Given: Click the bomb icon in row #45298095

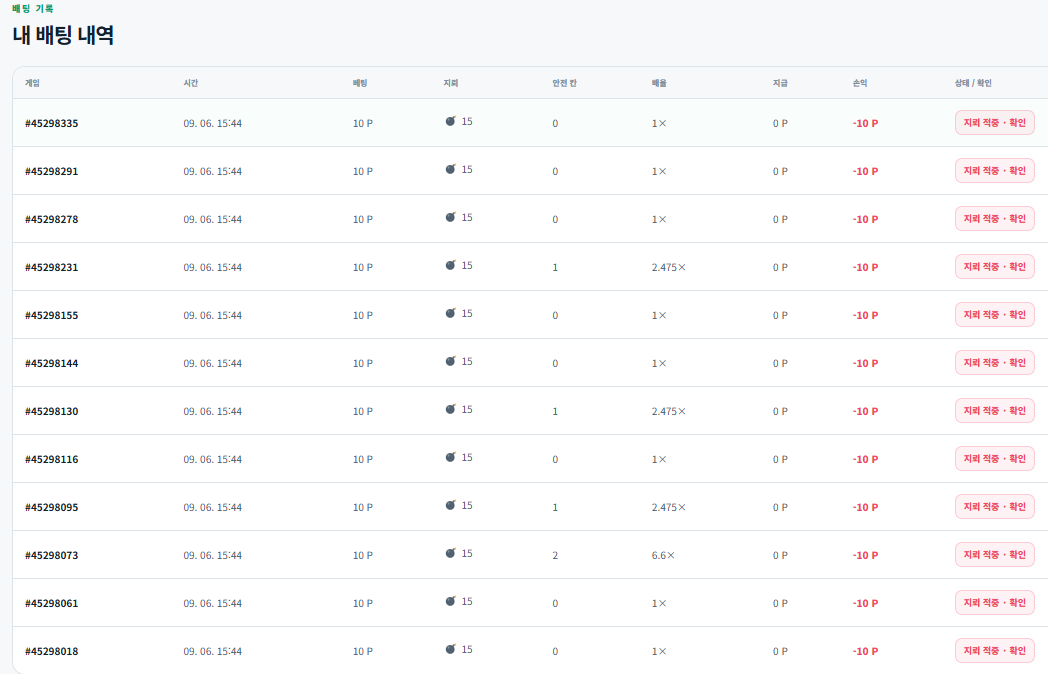Looking at the screenshot, I should (x=450, y=506).
